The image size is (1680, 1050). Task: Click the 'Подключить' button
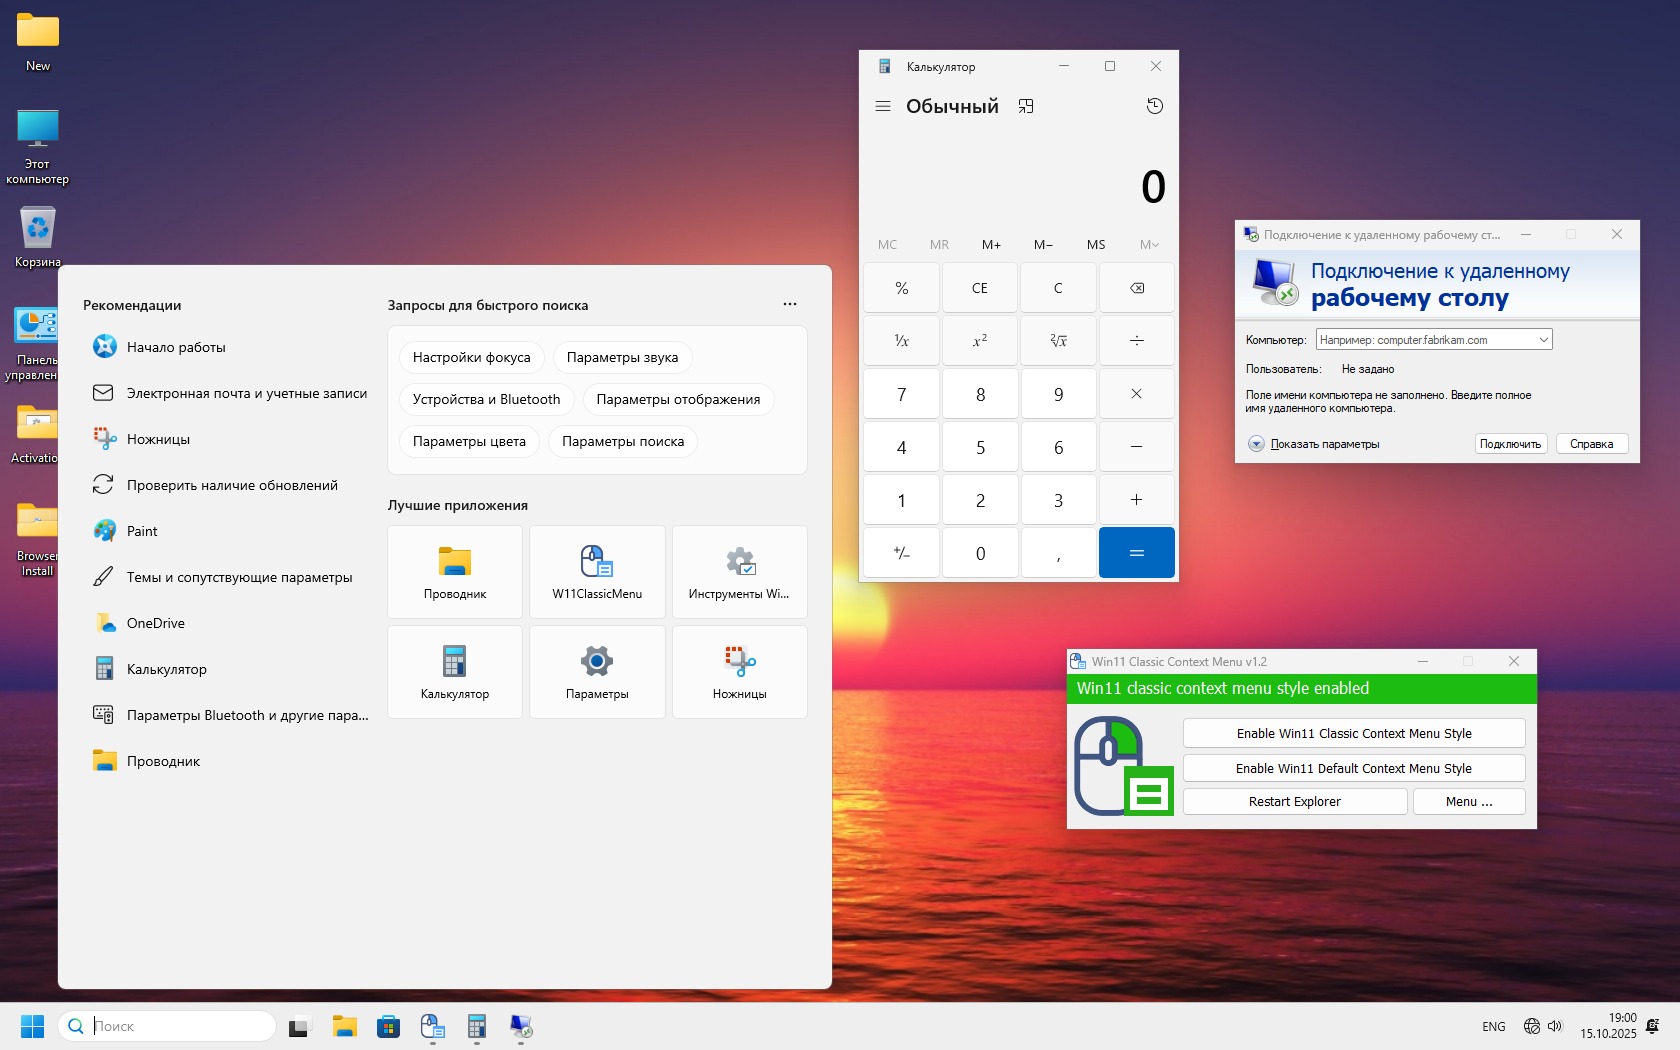(1510, 444)
